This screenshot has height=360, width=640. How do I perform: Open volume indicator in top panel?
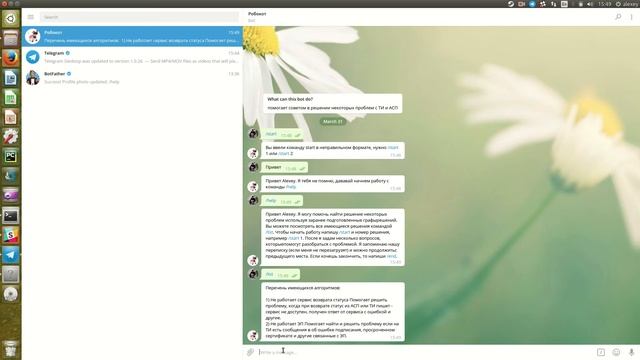point(590,4)
